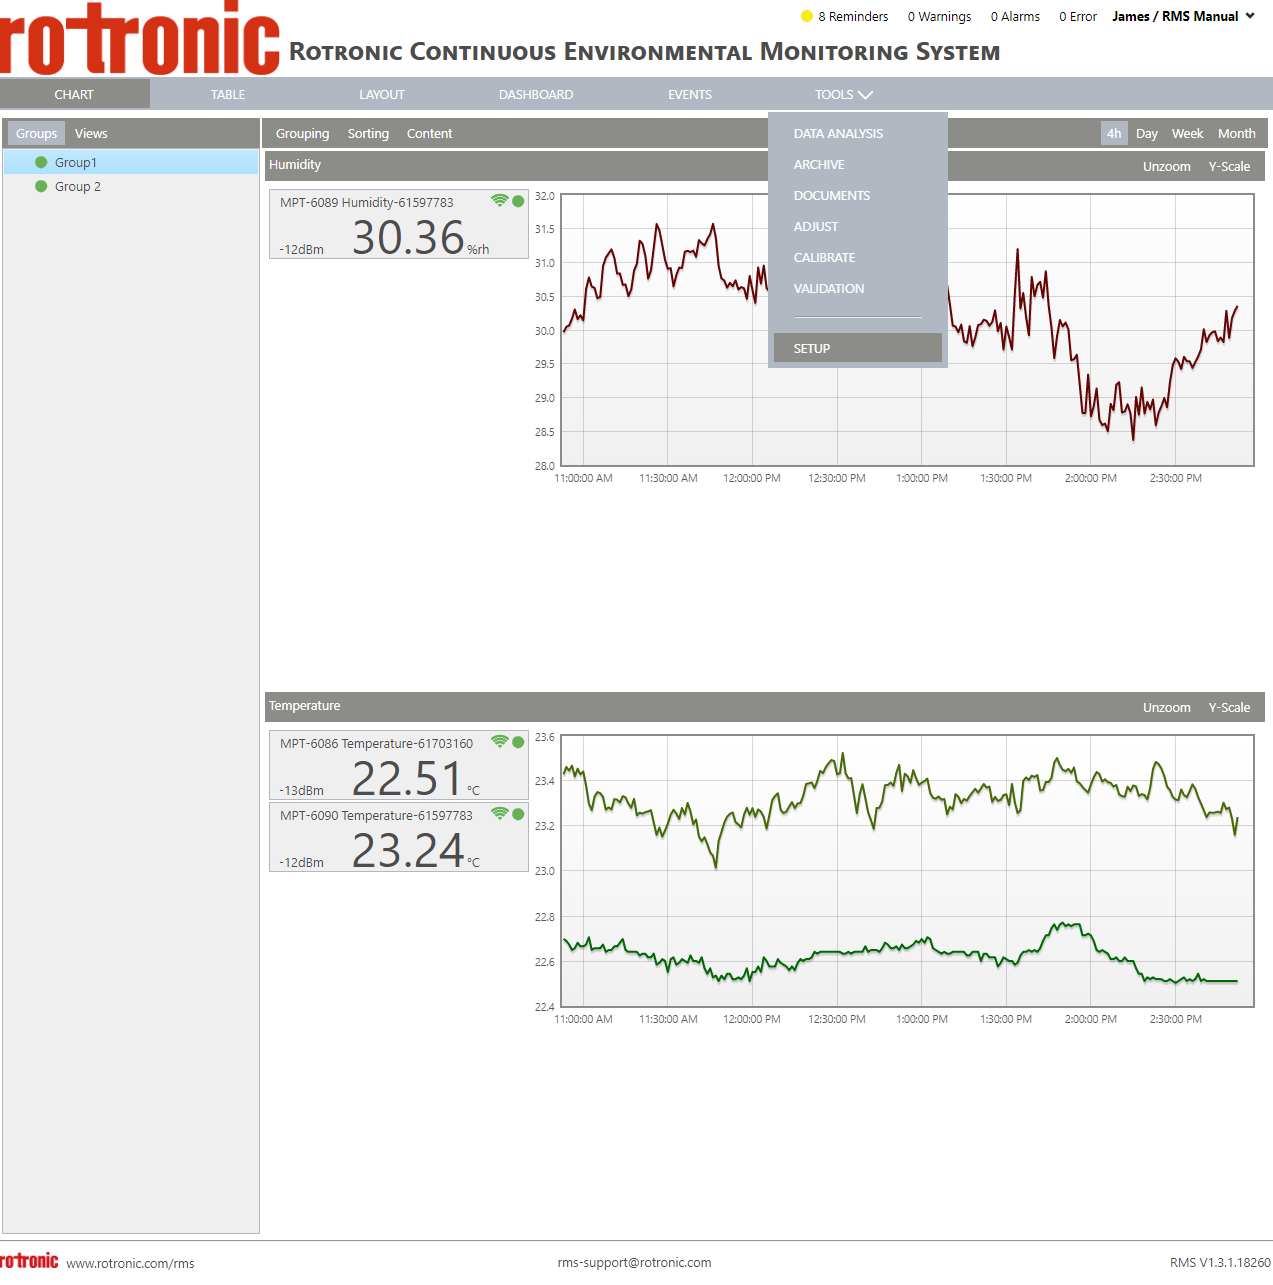Click the RMS V1.3.1.18260 version text
This screenshot has height=1285, width=1273.
1220,1262
